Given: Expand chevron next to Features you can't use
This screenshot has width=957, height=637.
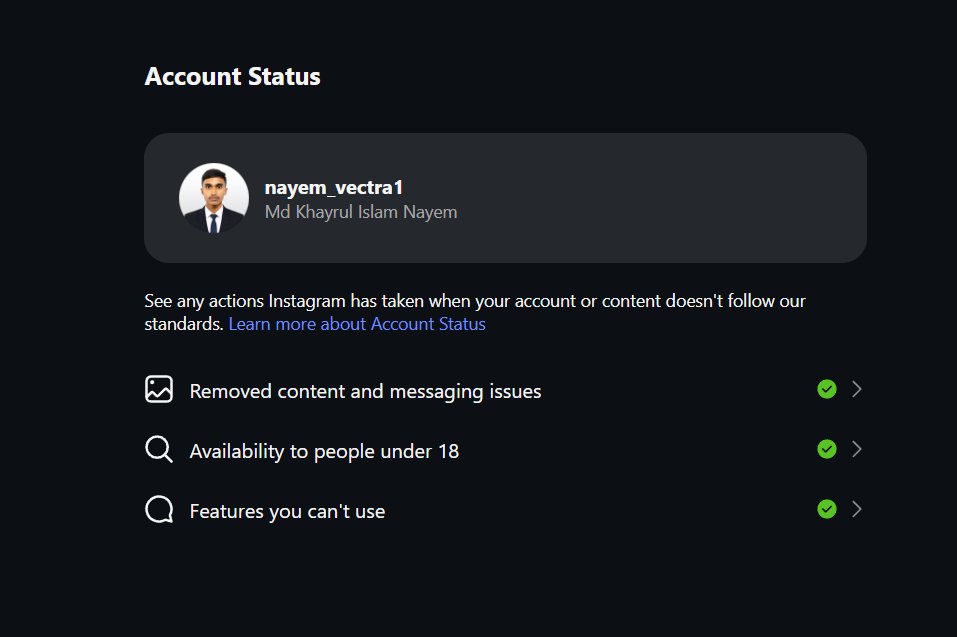Looking at the screenshot, I should pyautogui.click(x=857, y=509).
